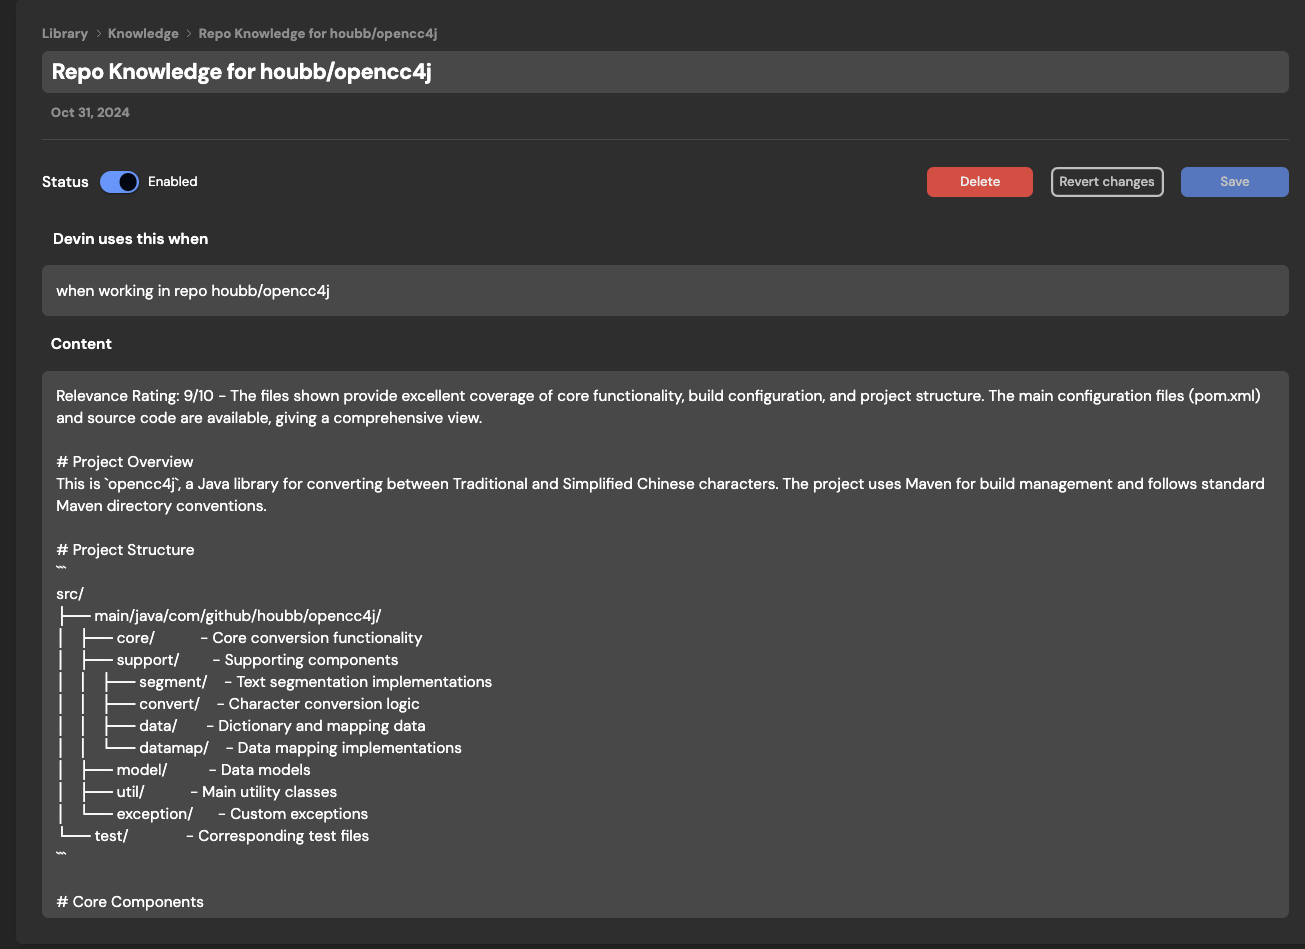Click the 'Status' label text

pos(65,182)
